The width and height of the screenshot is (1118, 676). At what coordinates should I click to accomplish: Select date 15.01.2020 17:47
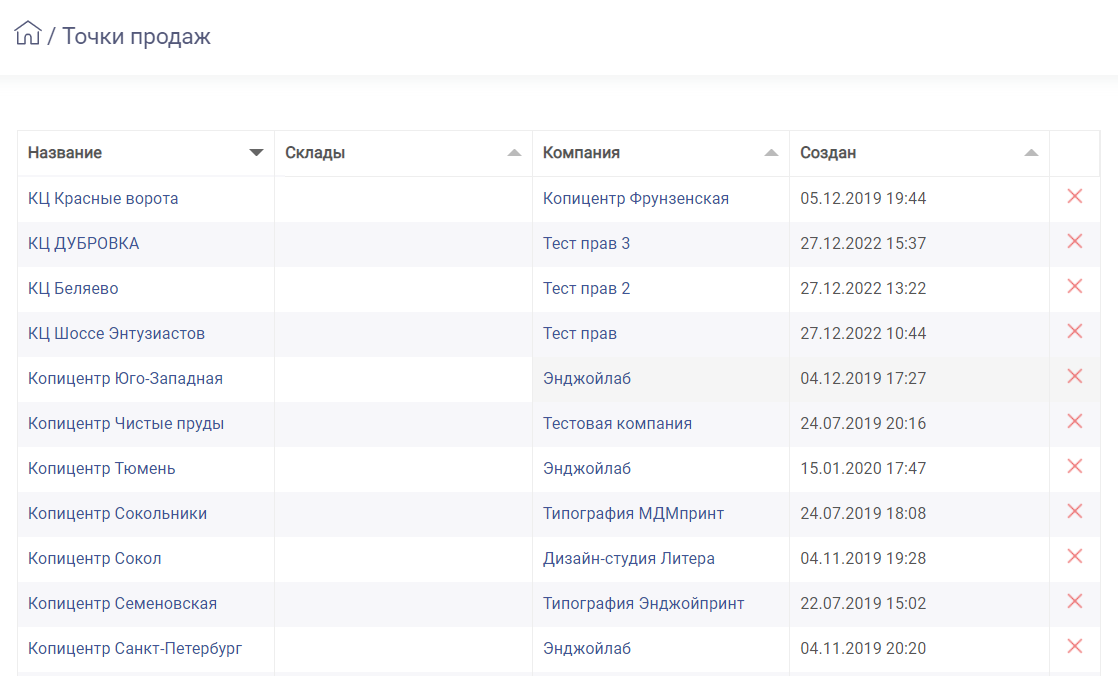863,468
